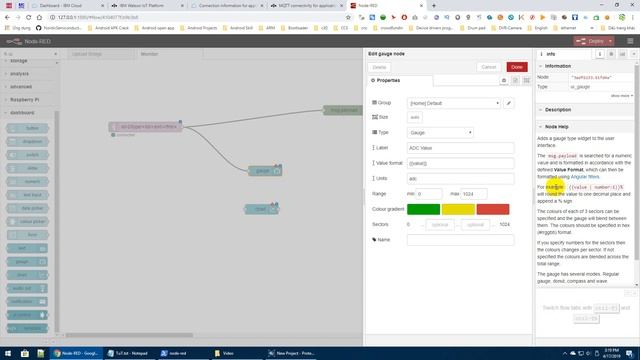Click the Deploy button
This screenshot has height=360, width=640.
click(x=591, y=41)
